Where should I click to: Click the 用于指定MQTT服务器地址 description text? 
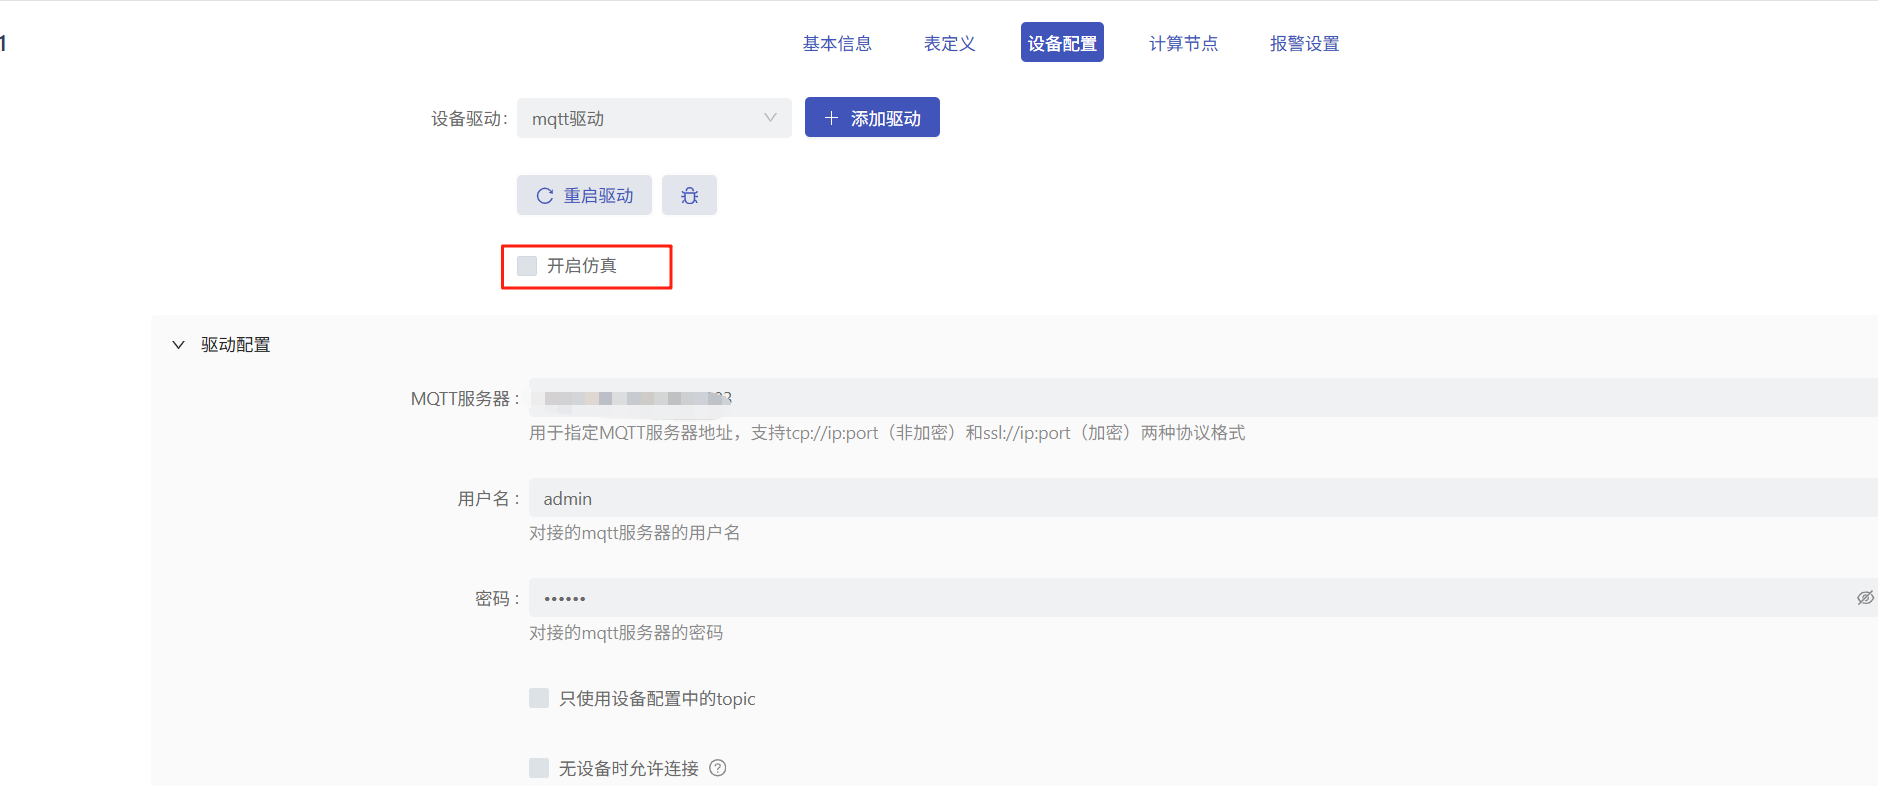tap(887, 433)
